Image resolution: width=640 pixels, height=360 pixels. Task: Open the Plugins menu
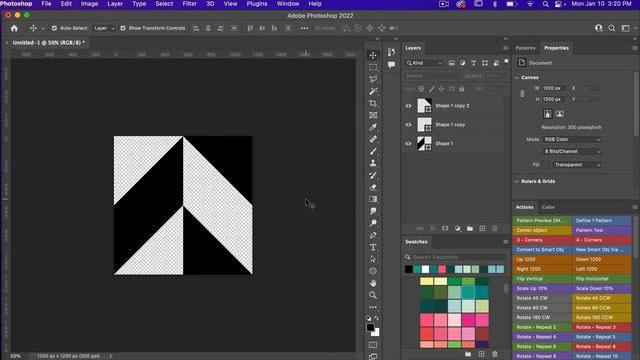coord(257,4)
